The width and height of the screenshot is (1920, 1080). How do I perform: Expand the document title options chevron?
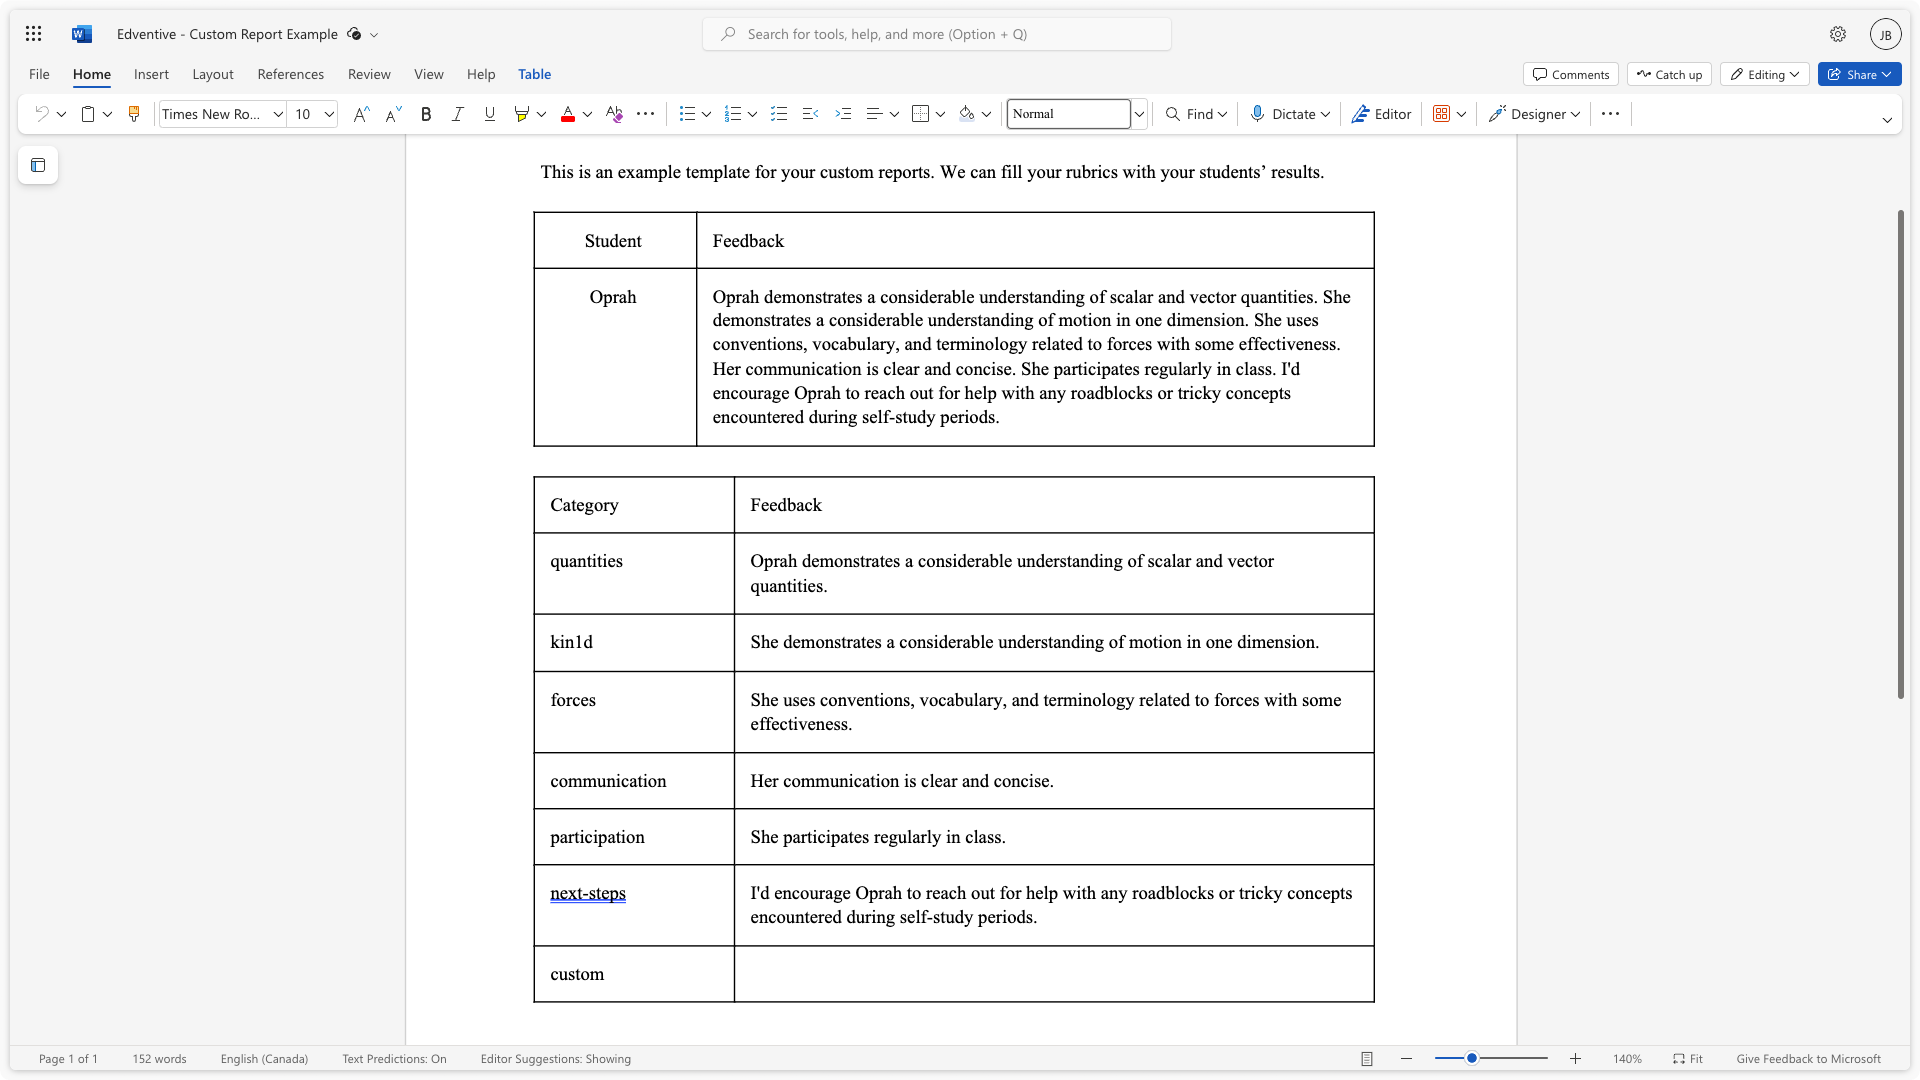click(x=375, y=34)
